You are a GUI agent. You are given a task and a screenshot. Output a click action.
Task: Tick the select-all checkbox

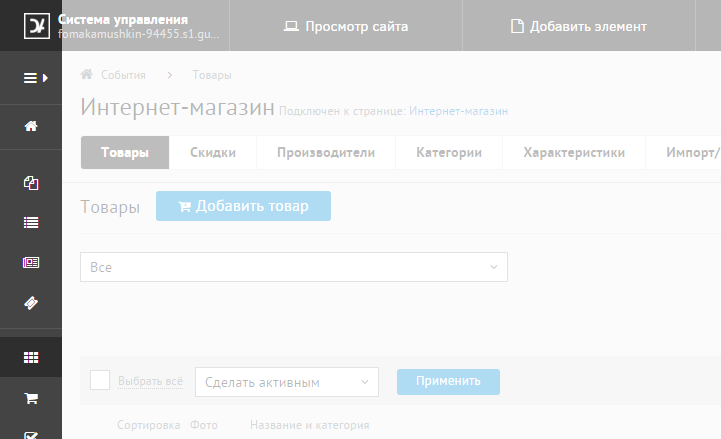point(100,380)
